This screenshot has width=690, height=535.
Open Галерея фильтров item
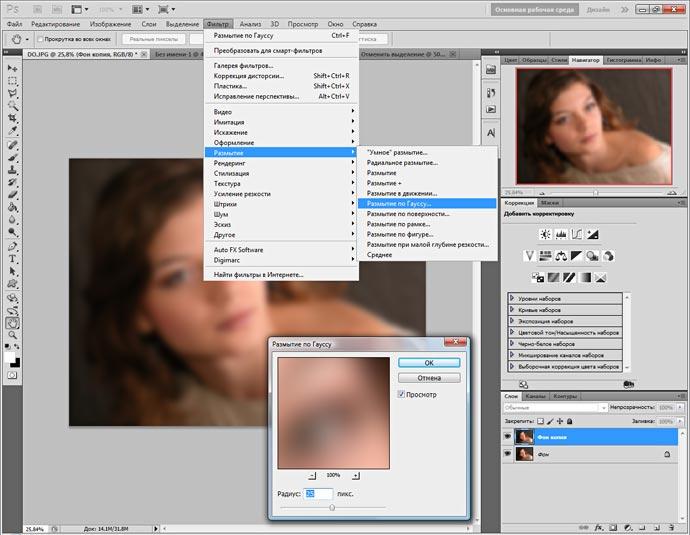tap(282, 66)
